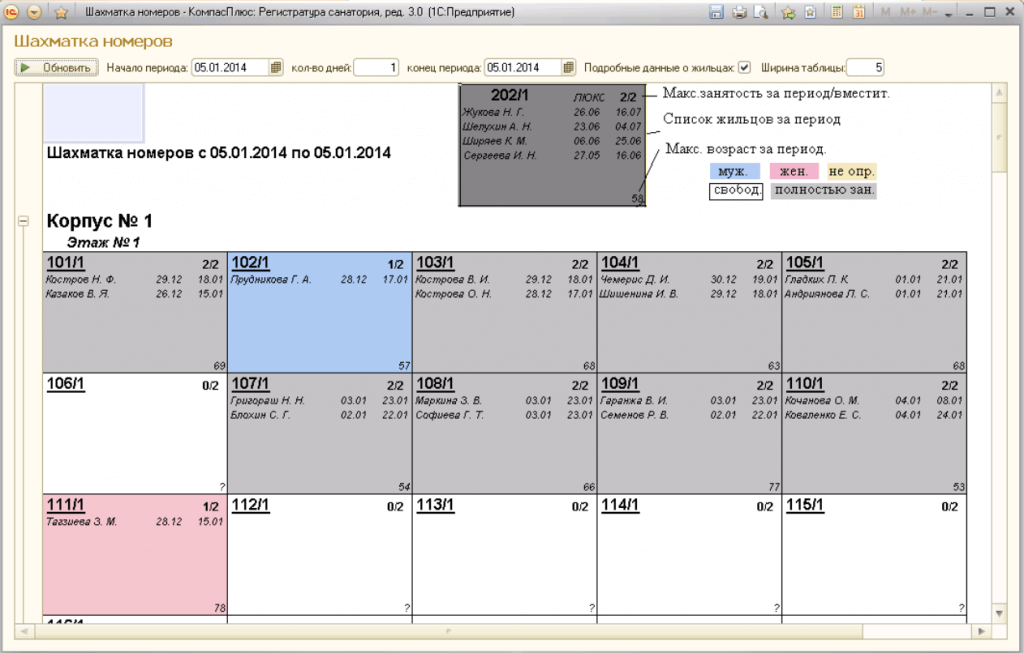Click the свобод. legend box
1024x653 pixels.
pos(736,191)
